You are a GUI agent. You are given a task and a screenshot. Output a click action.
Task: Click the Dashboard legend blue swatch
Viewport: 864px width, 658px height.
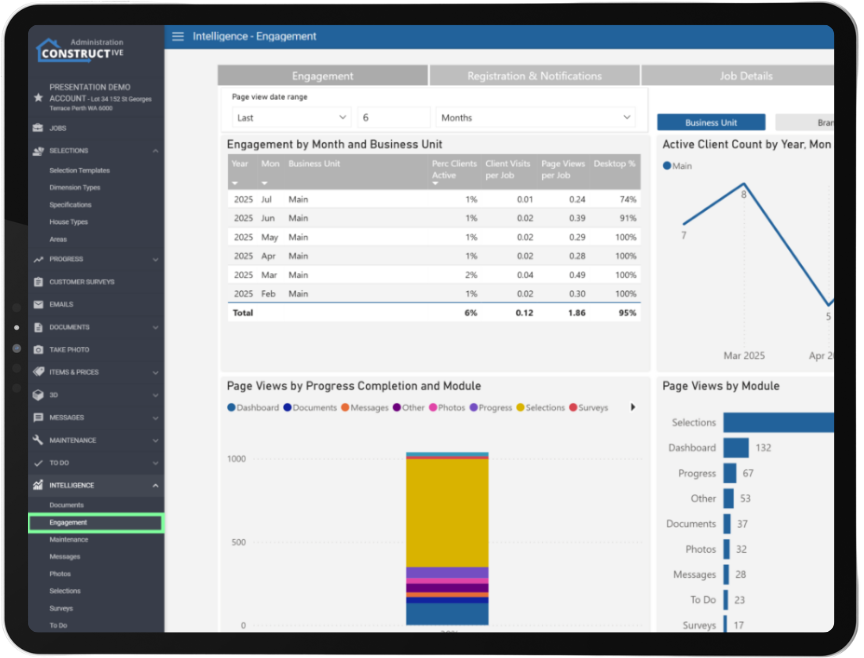(x=231, y=407)
